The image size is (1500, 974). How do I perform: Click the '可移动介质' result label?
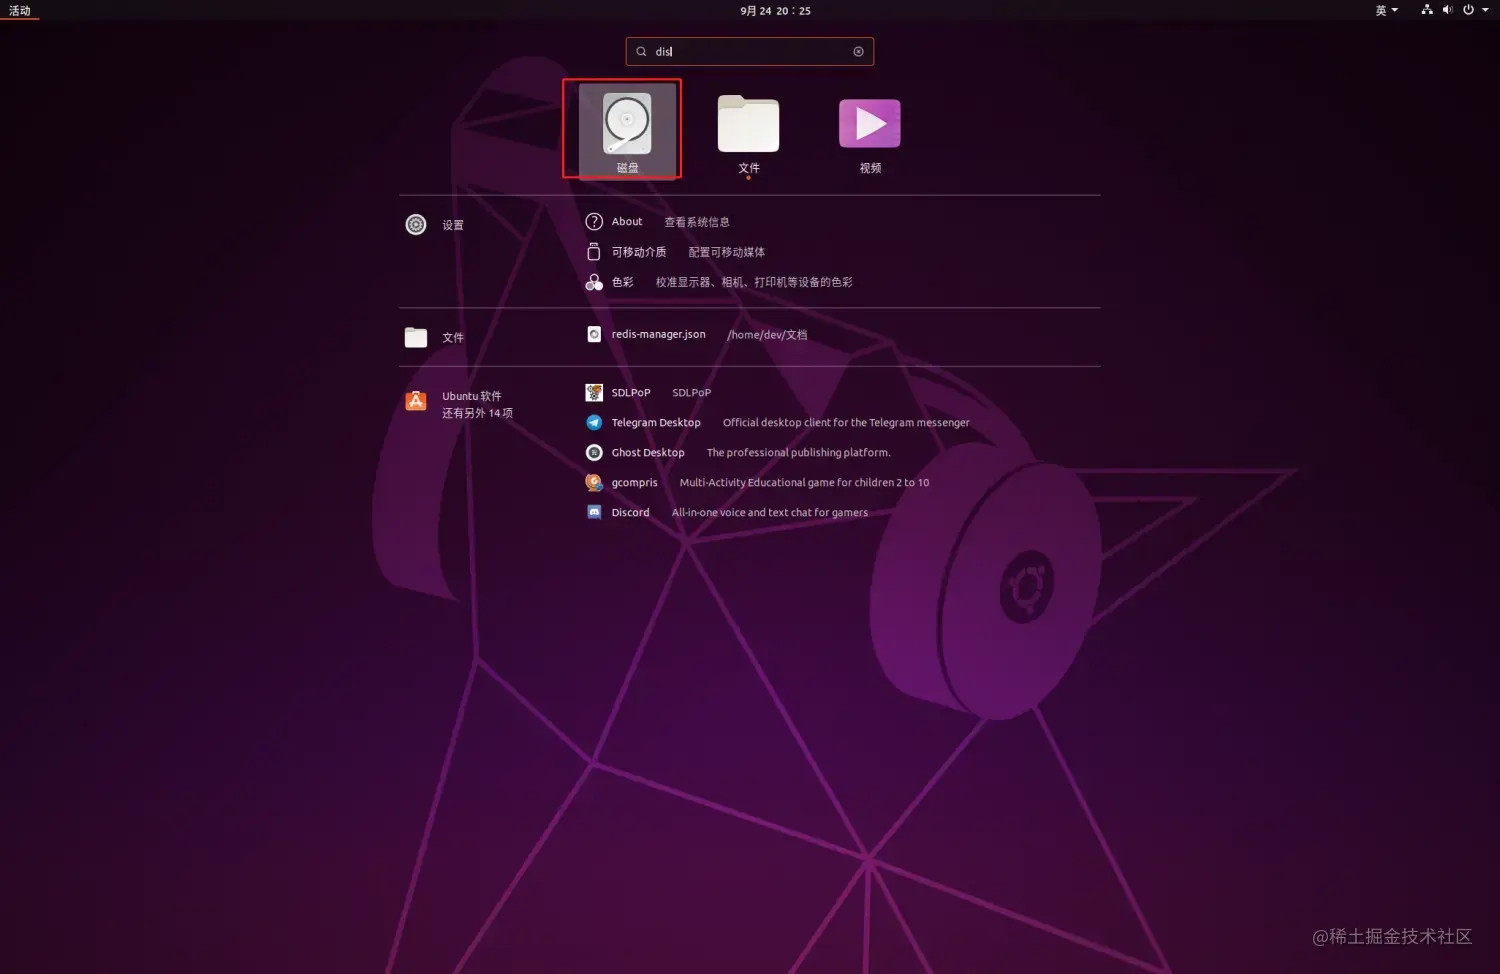pyautogui.click(x=639, y=252)
